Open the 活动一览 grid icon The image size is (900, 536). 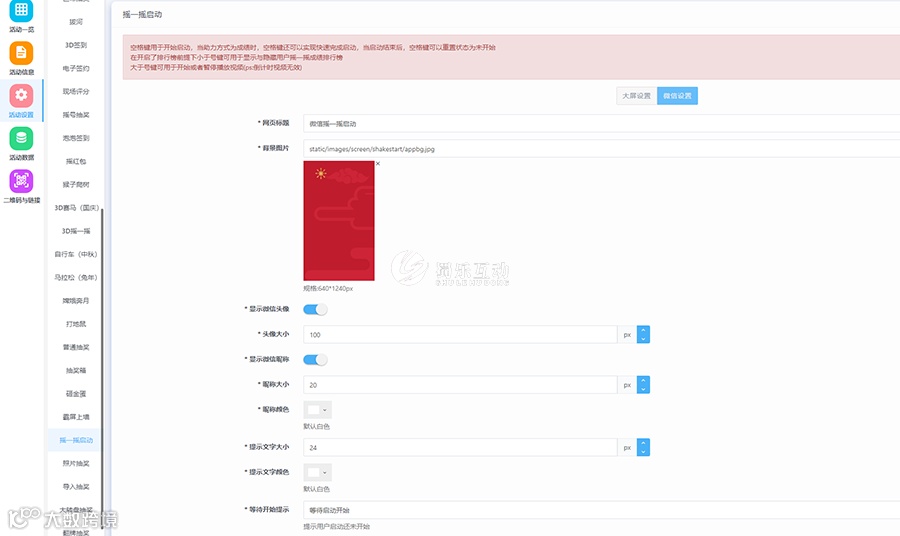point(21,10)
